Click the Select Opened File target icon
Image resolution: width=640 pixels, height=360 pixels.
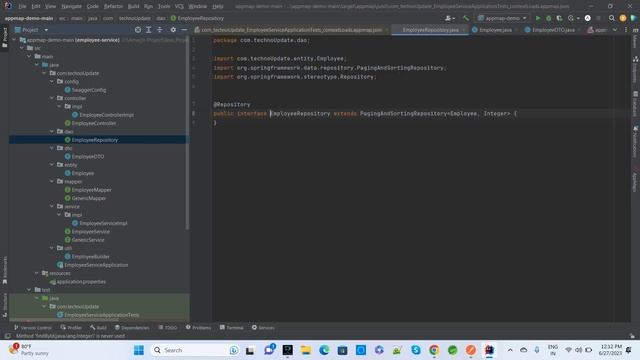(x=138, y=30)
